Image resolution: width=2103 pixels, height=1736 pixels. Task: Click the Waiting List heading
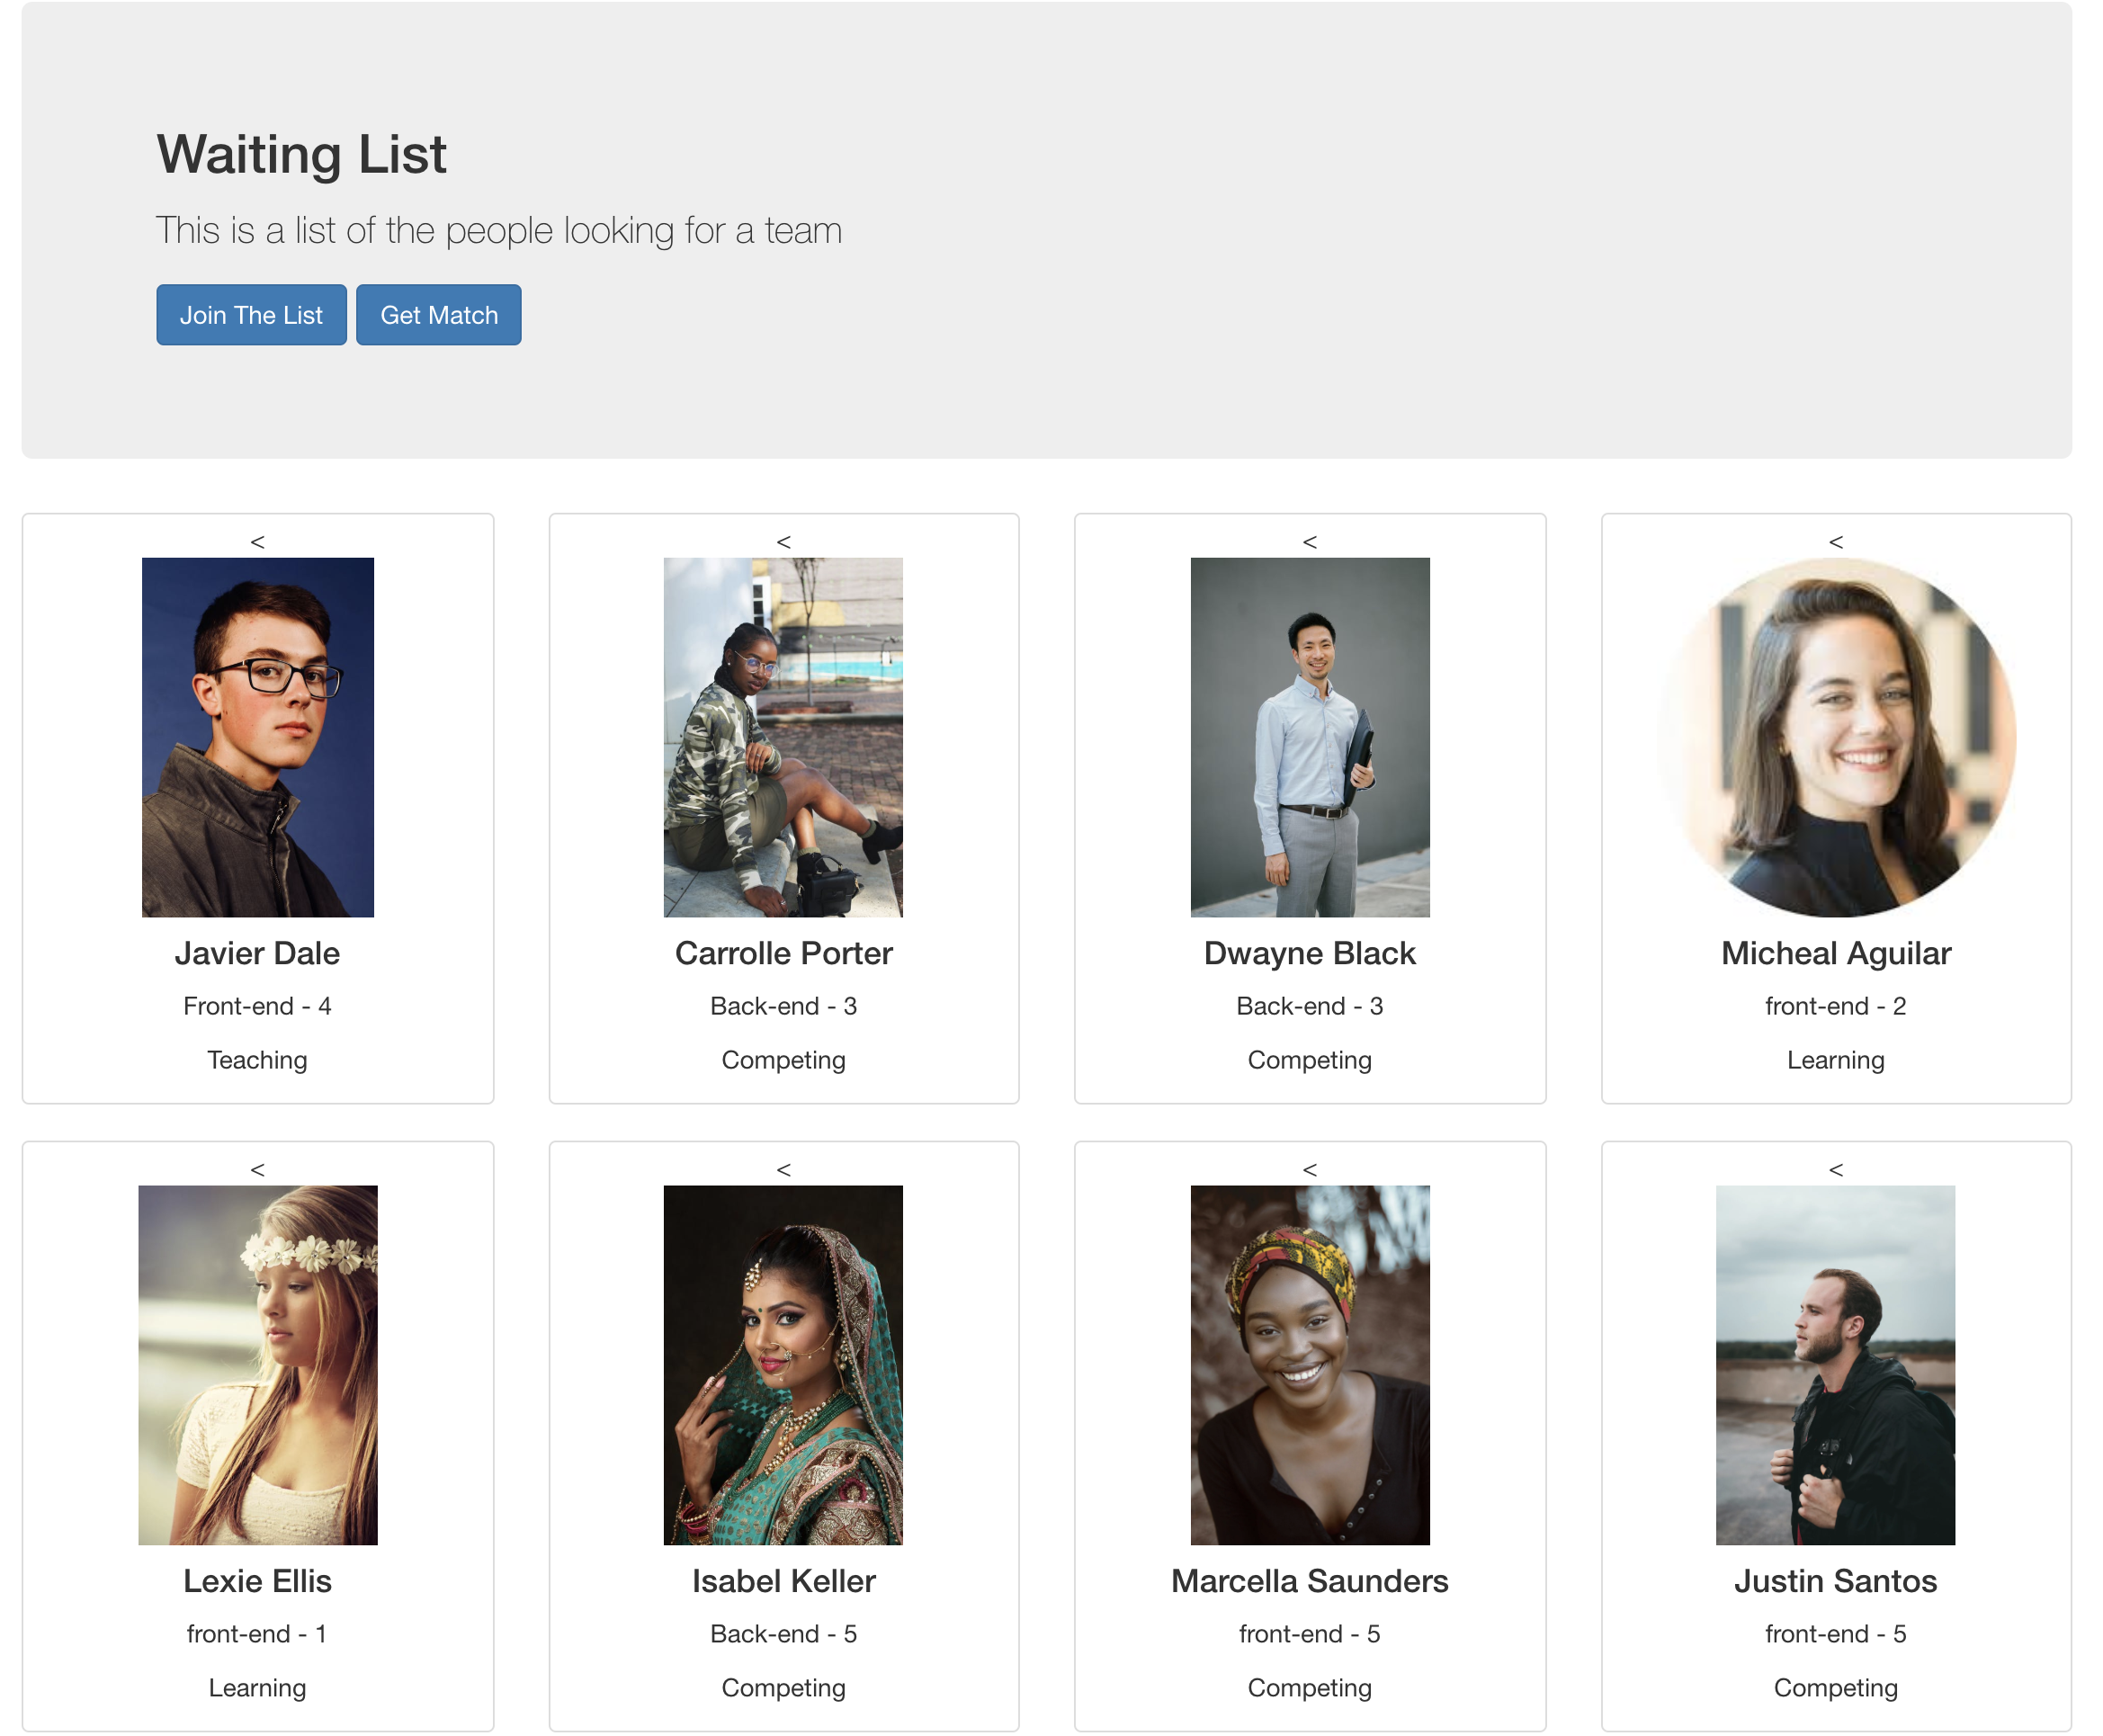301,155
